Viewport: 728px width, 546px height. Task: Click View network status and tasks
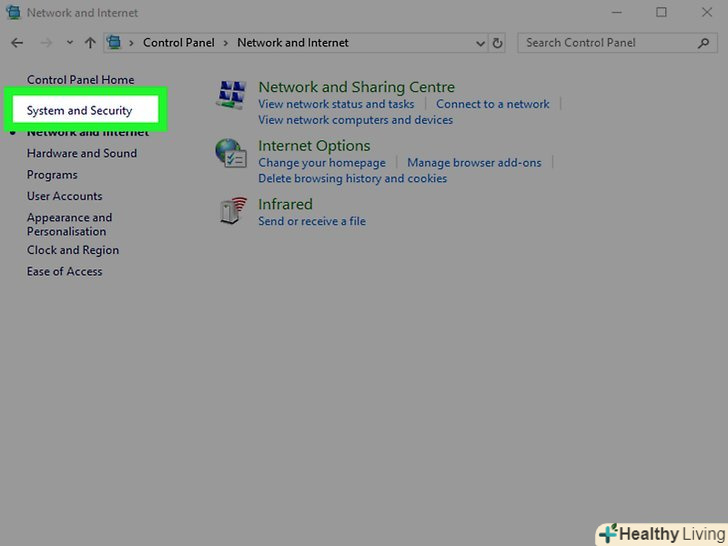pos(336,104)
